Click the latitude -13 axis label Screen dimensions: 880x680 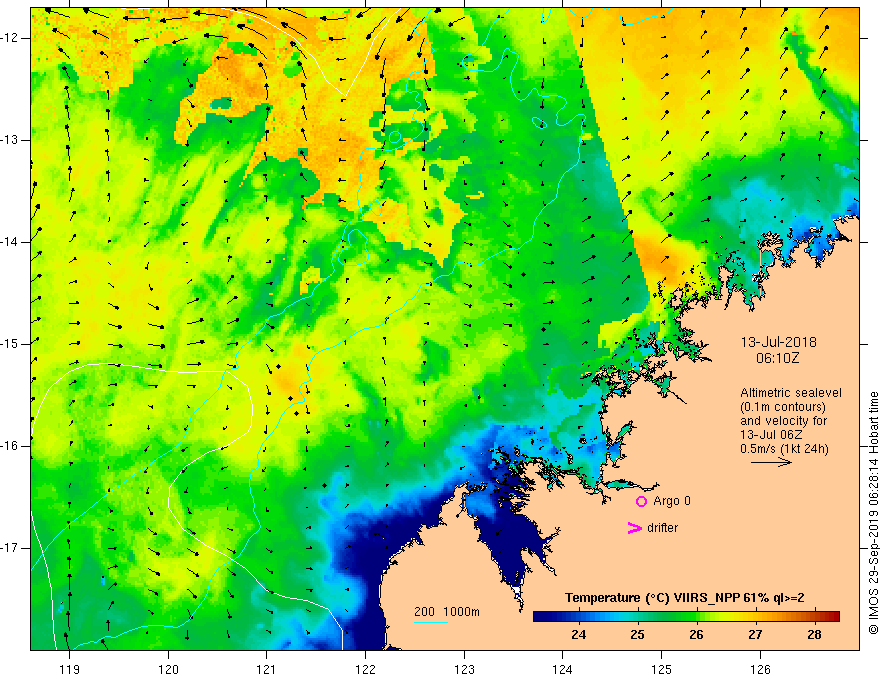[10, 140]
